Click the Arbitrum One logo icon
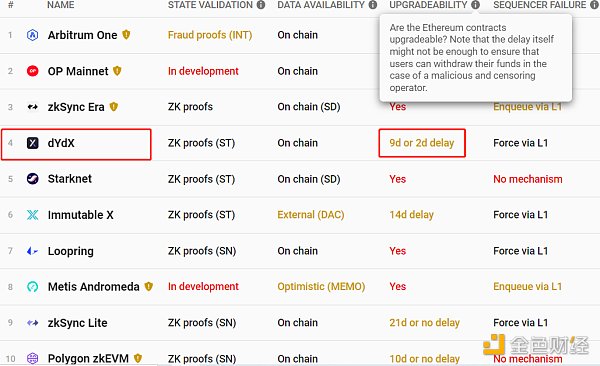The image size is (600, 366). [33, 35]
